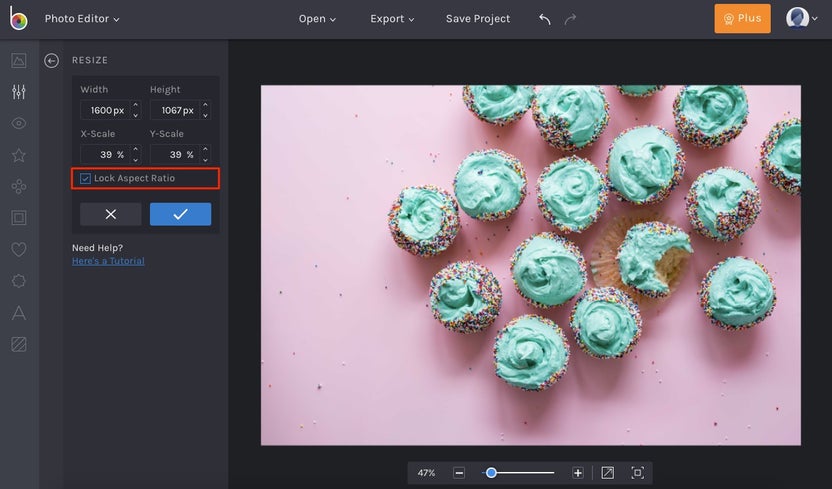
Task: Open the Touch Up eye icon
Action: pyautogui.click(x=19, y=123)
